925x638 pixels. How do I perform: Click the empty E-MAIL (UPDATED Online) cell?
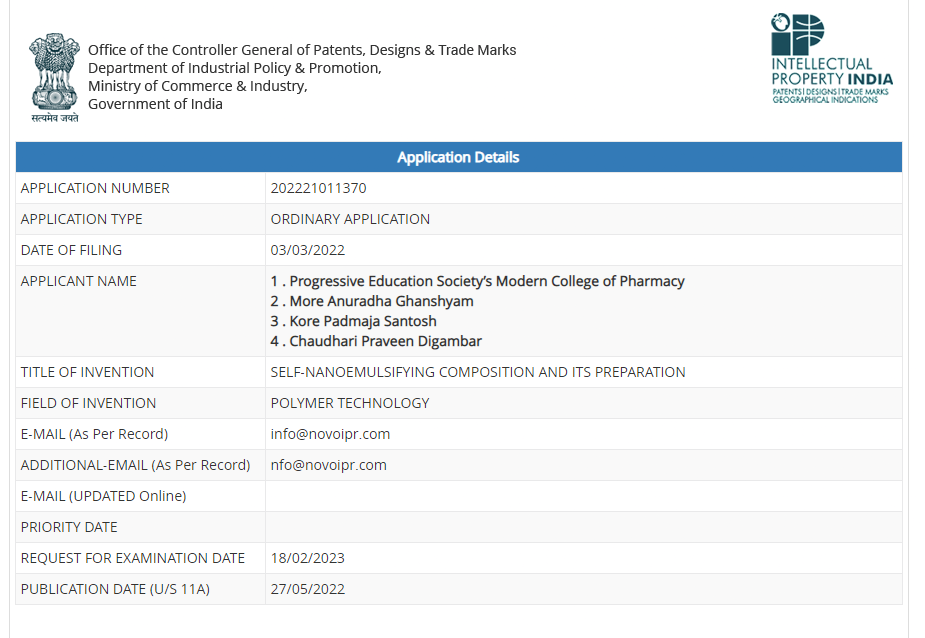click(583, 496)
